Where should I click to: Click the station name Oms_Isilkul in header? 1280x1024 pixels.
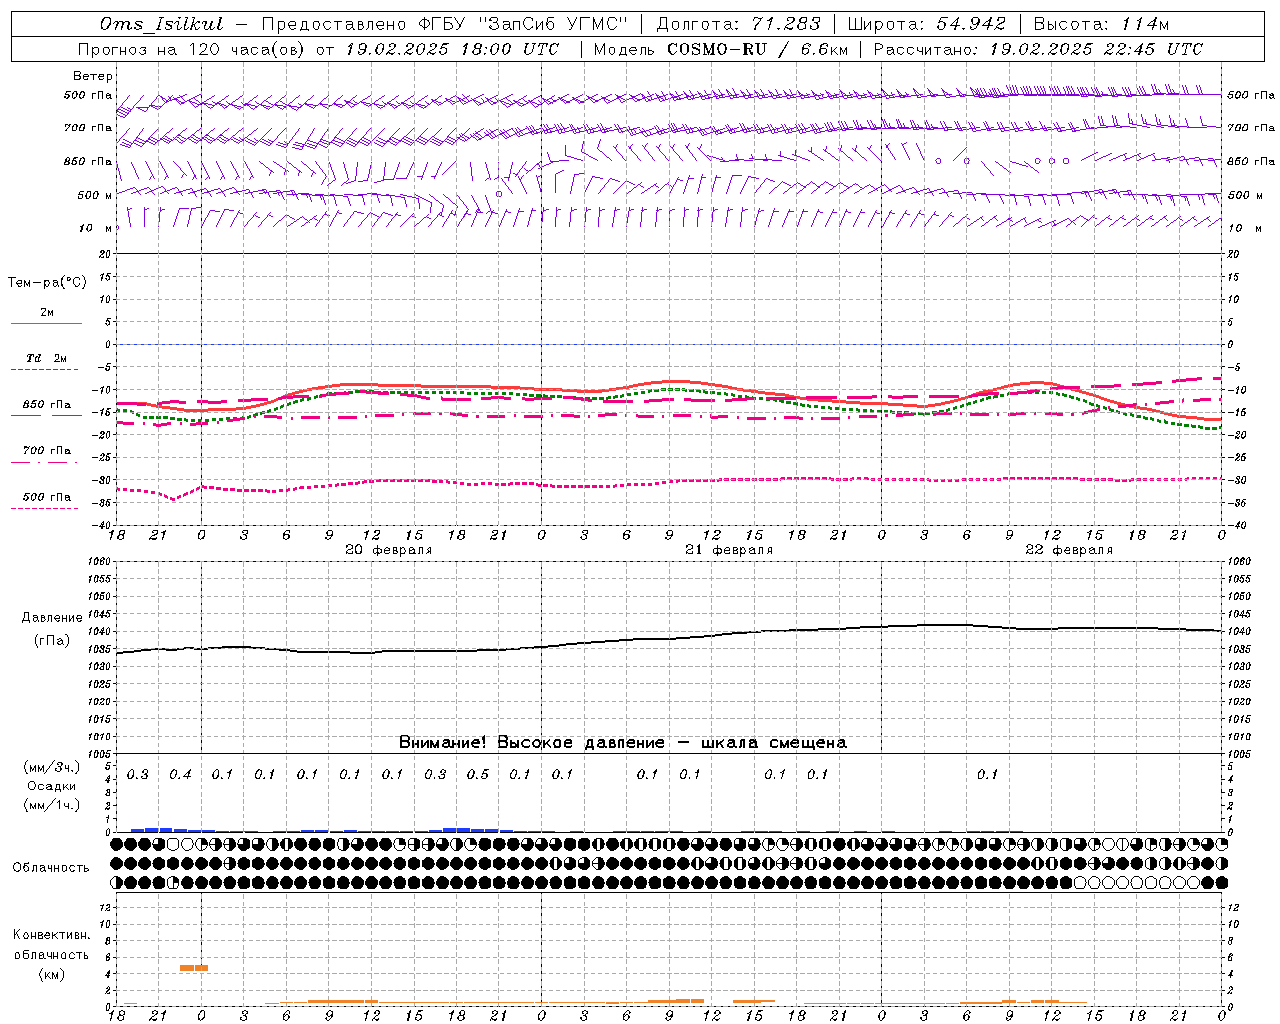(x=162, y=24)
